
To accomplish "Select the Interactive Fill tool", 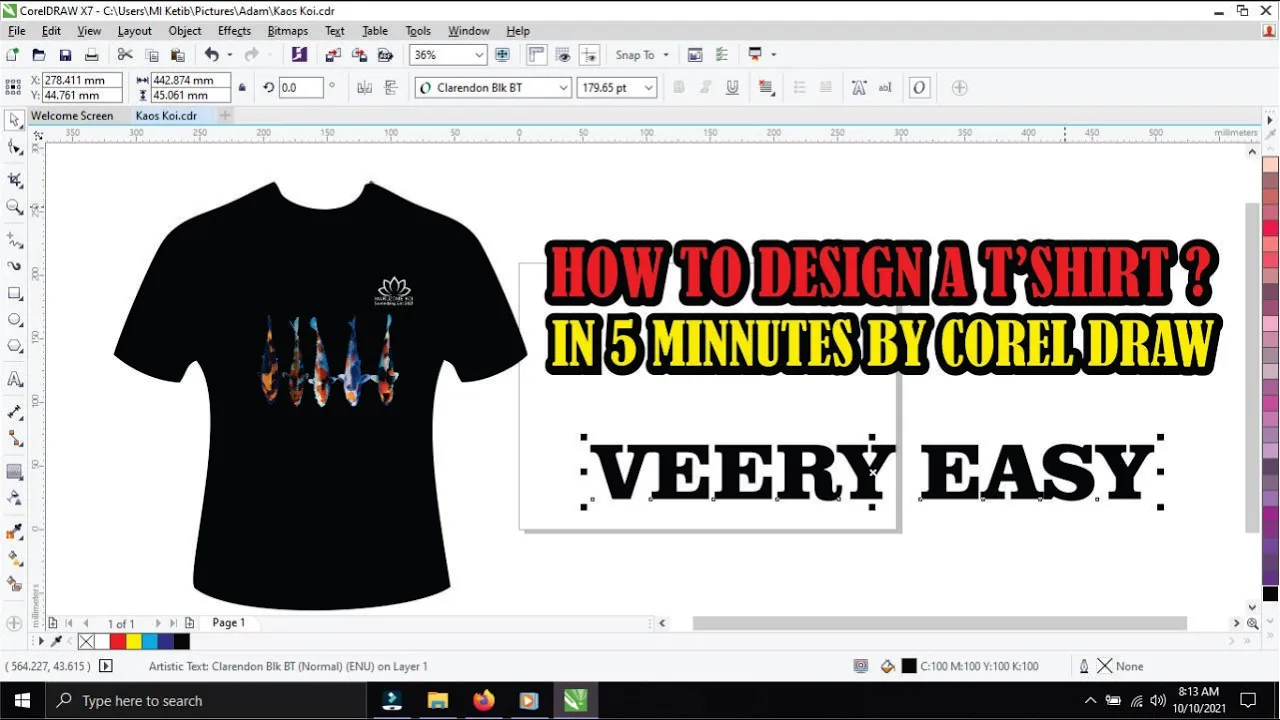I will pos(15,557).
